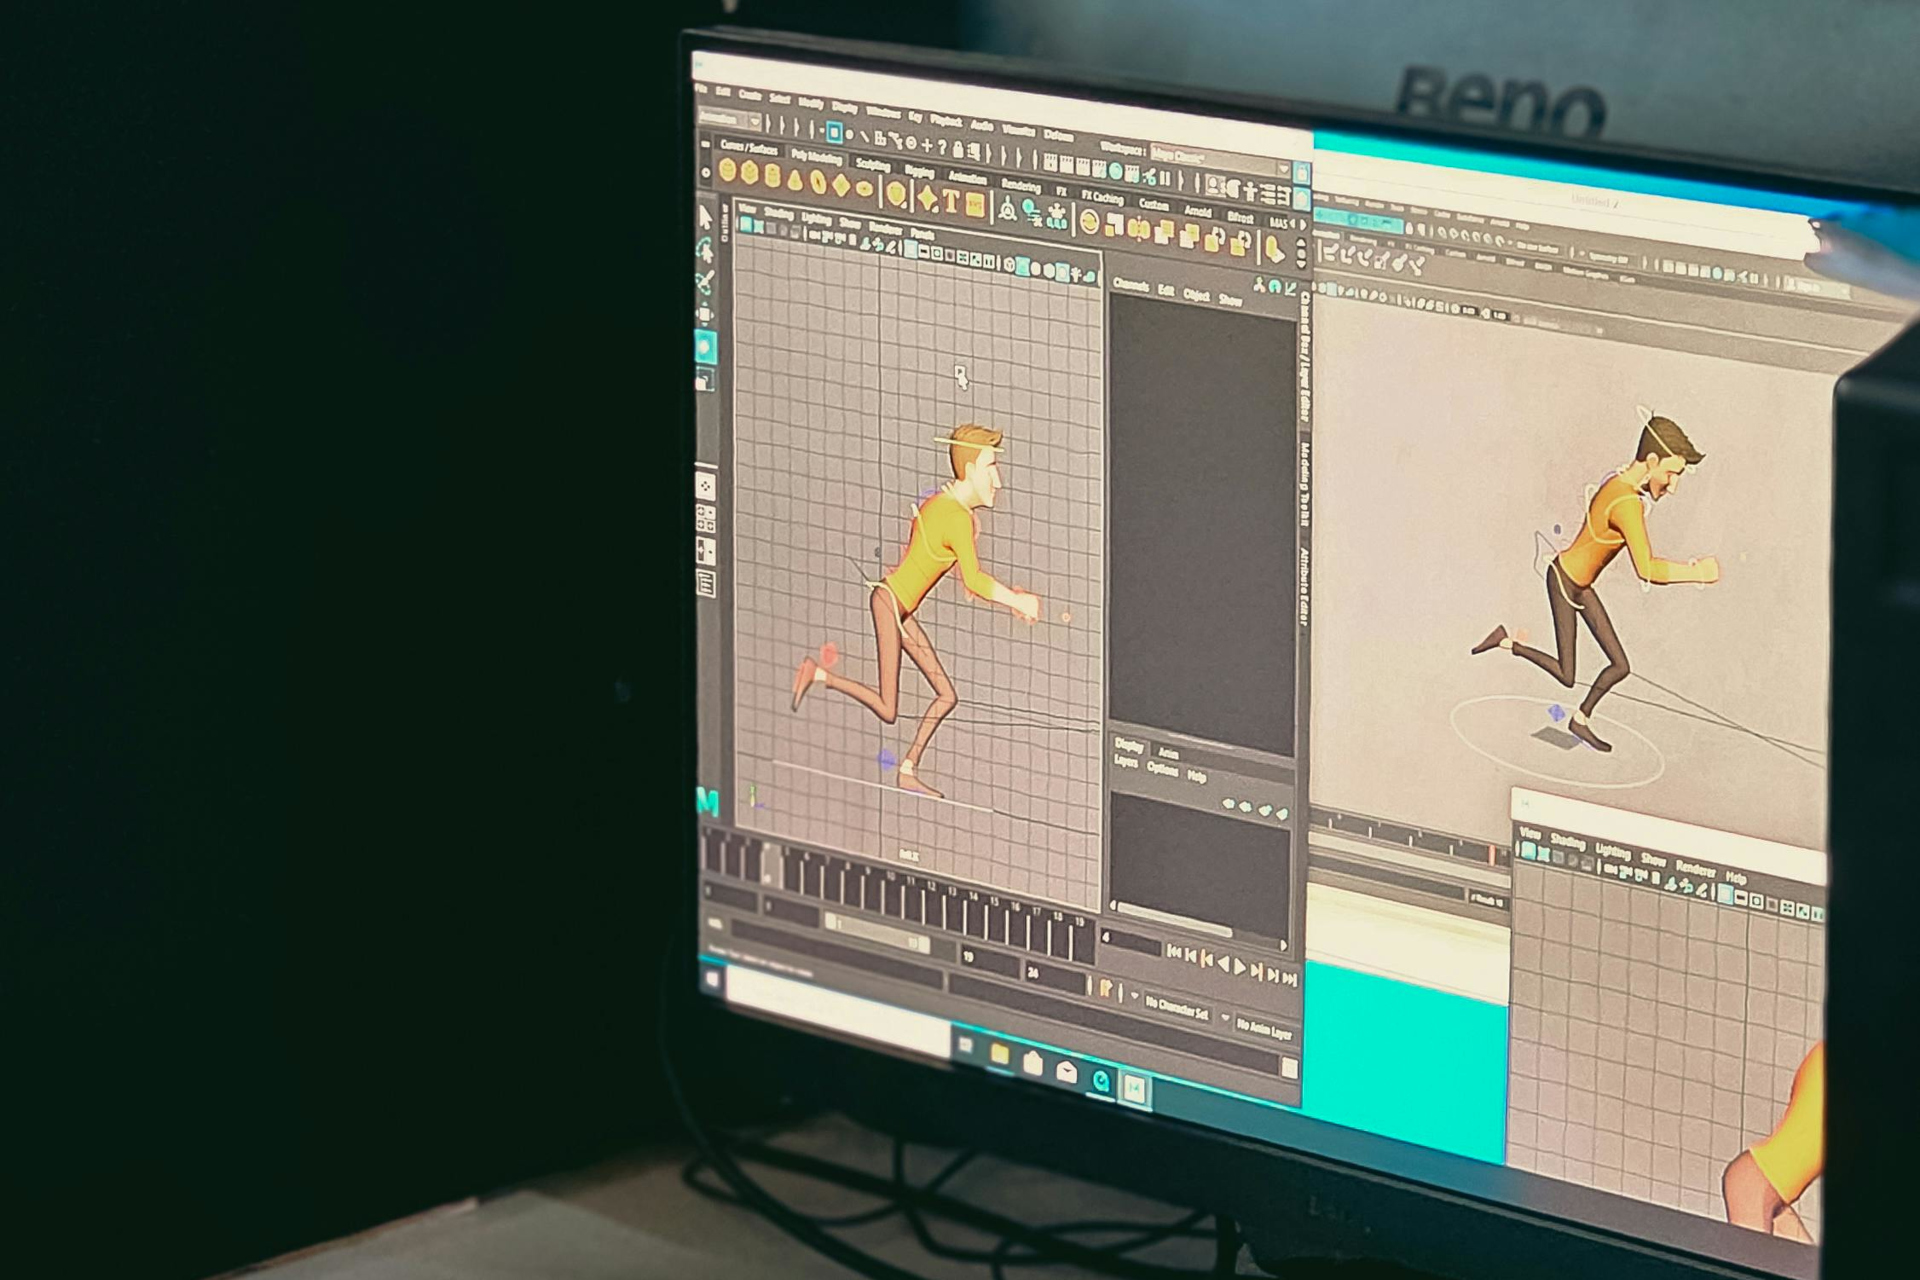Choose the Paint Selection tool in the toolbox

705,282
